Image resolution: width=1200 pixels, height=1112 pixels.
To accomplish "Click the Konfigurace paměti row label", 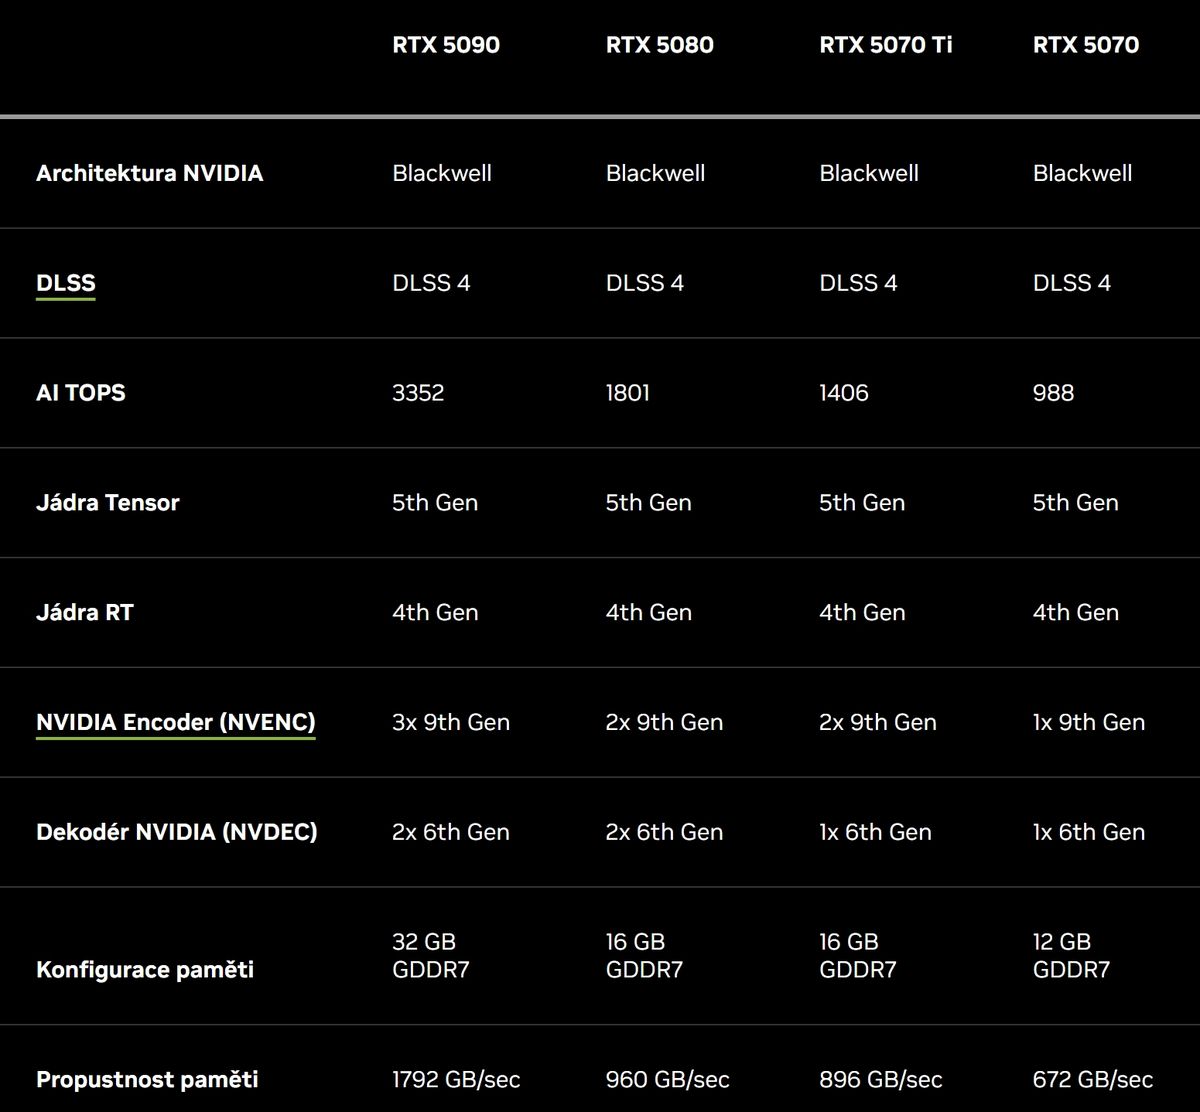I will coord(145,970).
